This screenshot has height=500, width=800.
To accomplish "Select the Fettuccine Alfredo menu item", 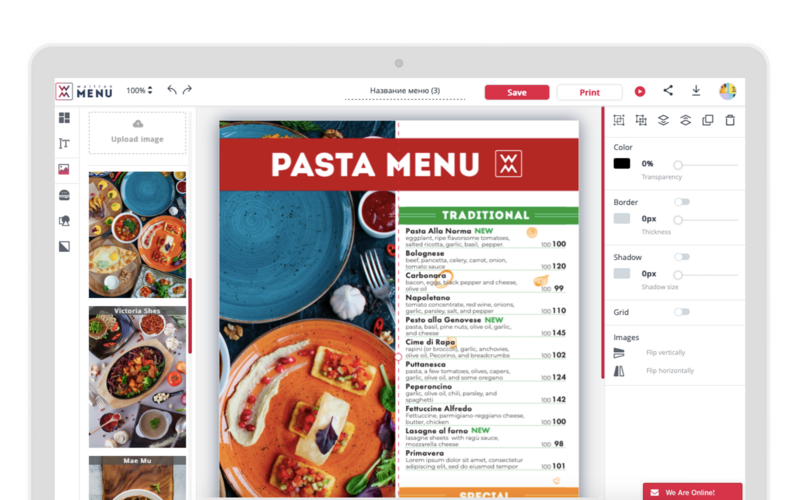I will 486,415.
